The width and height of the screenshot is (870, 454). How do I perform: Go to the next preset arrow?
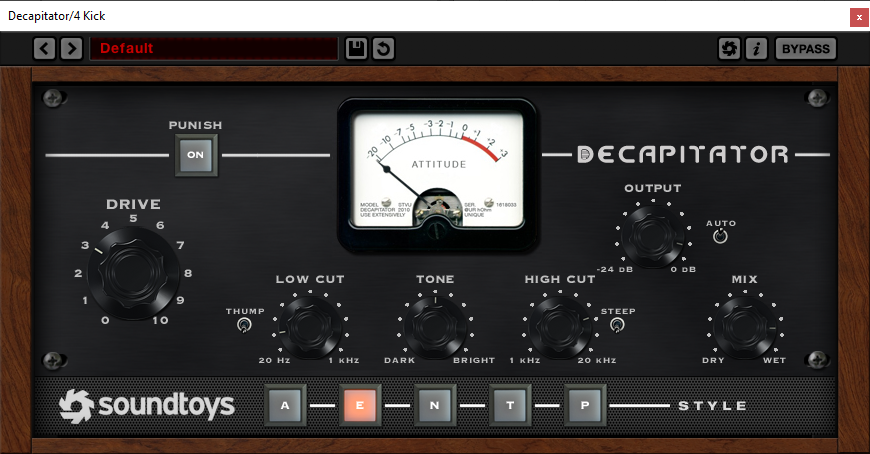click(72, 48)
